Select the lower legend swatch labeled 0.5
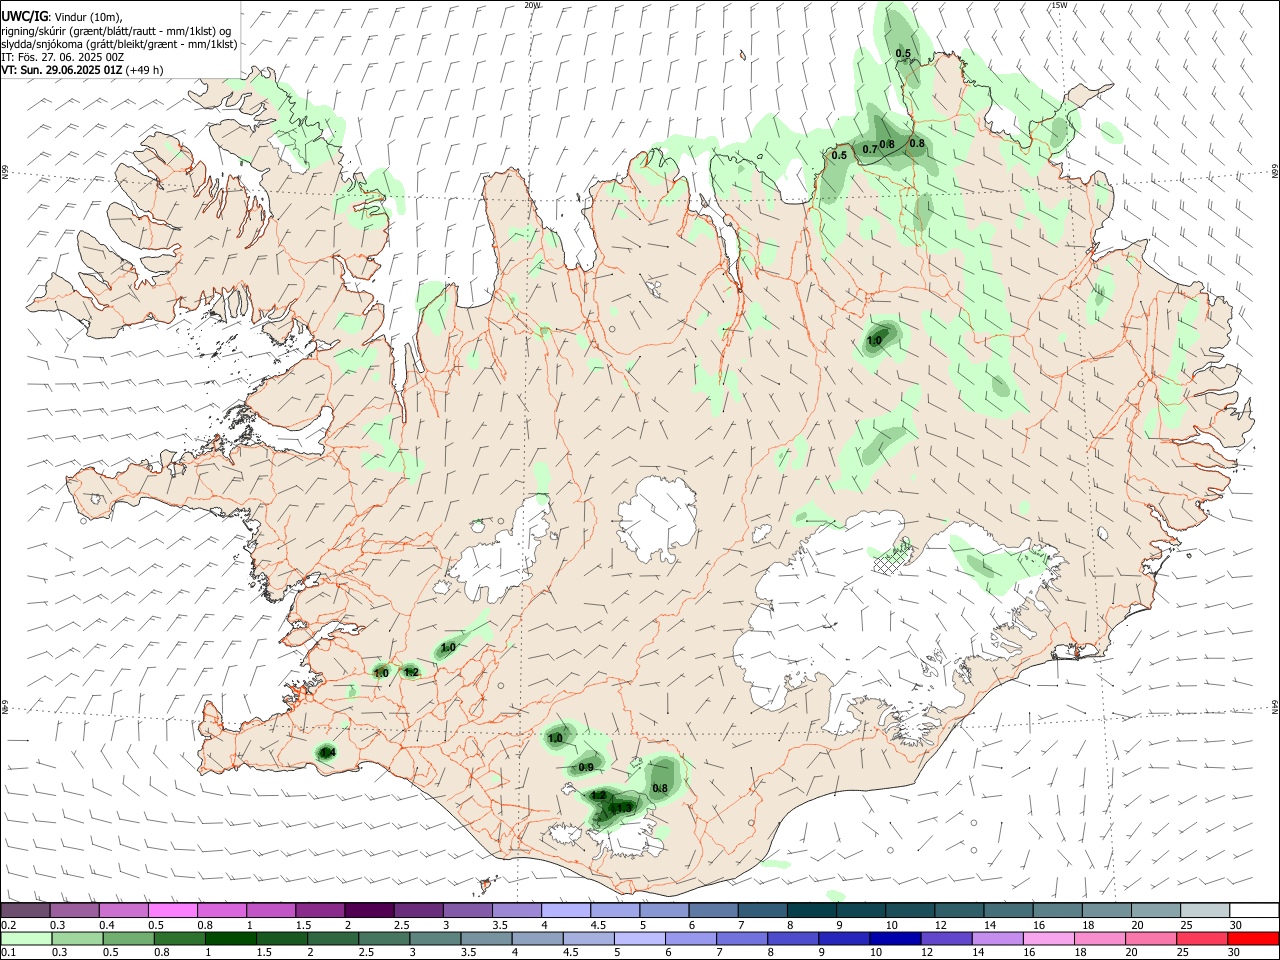 [128, 938]
